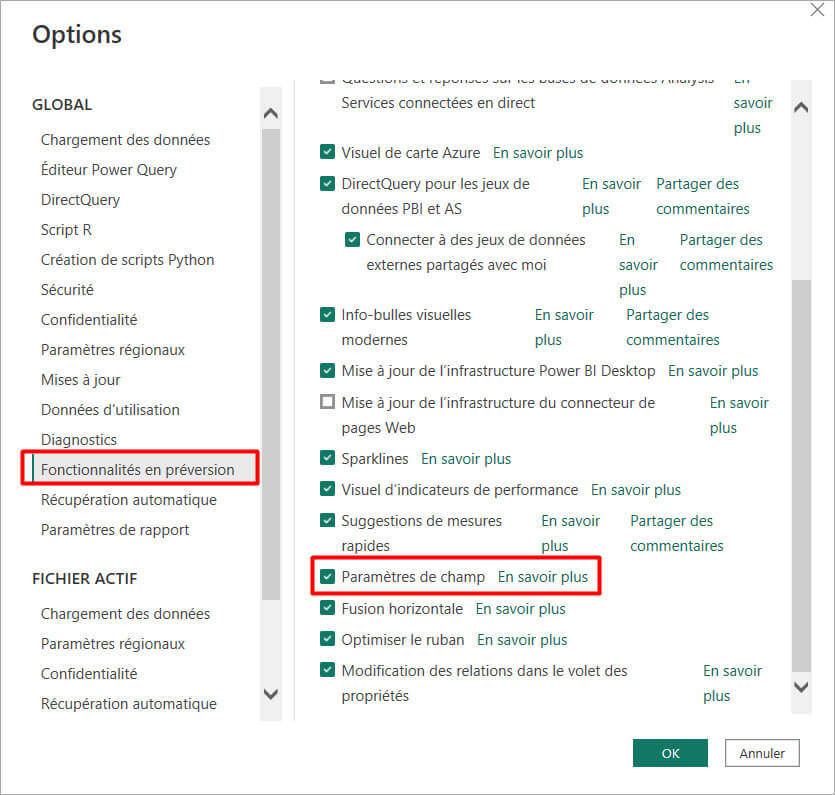Uncheck Visuel de carte Azure

(327, 151)
